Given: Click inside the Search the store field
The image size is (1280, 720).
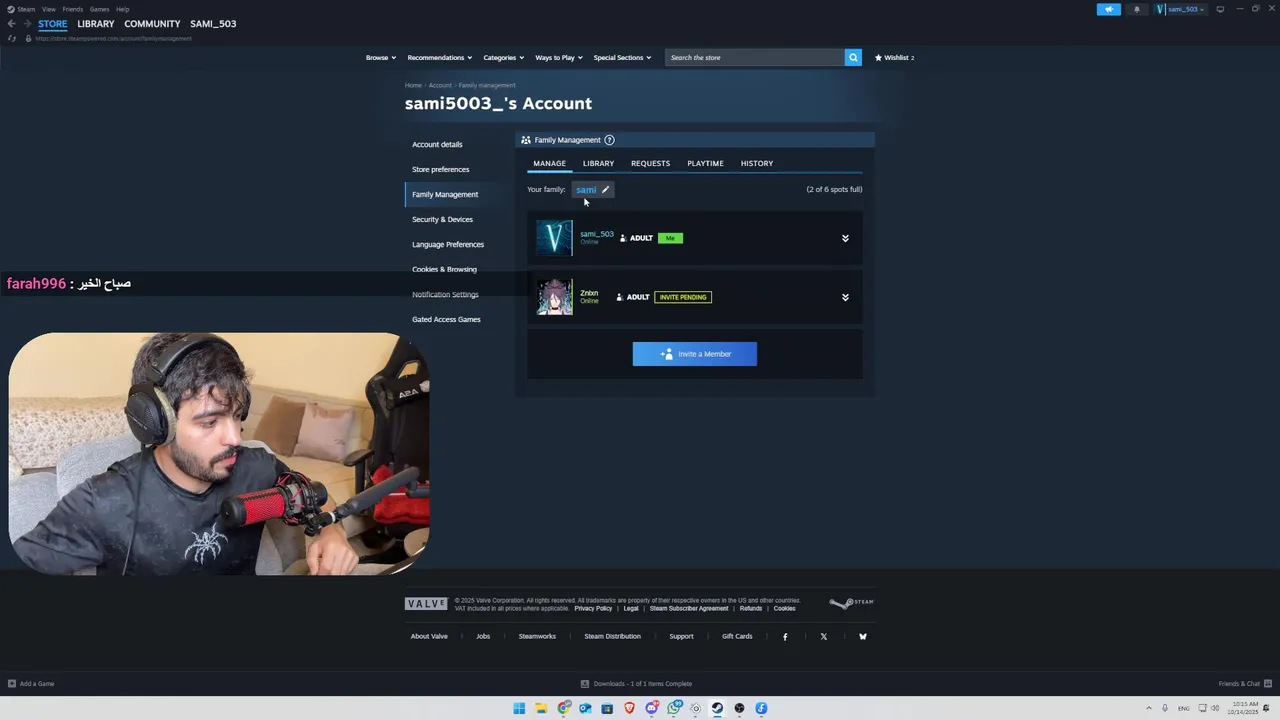Looking at the screenshot, I should coord(755,57).
